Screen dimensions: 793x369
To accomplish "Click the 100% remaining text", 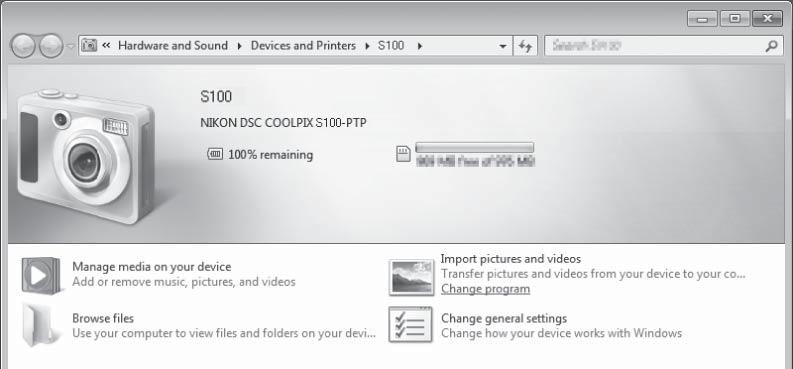I will (271, 155).
